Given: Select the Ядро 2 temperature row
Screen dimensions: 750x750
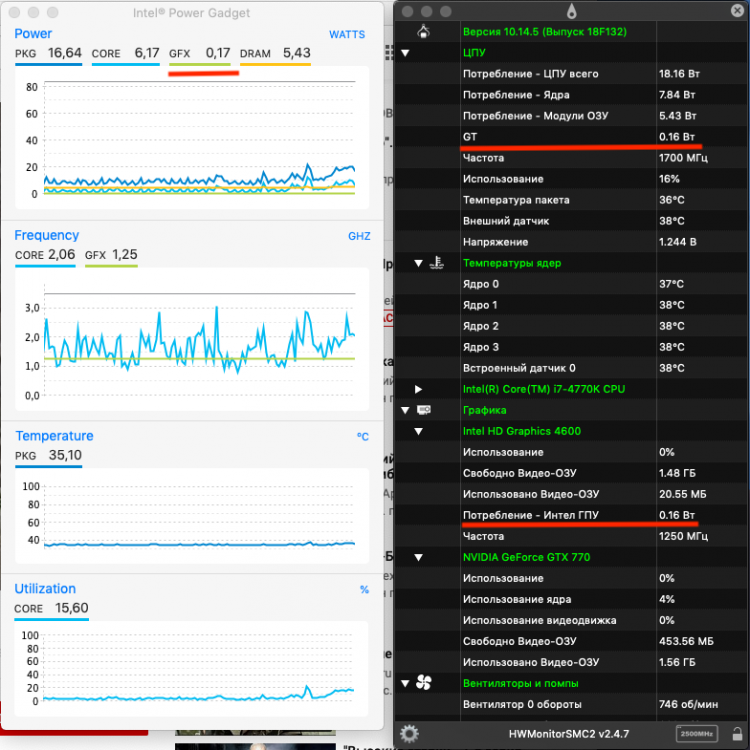Looking at the screenshot, I should 572,326.
